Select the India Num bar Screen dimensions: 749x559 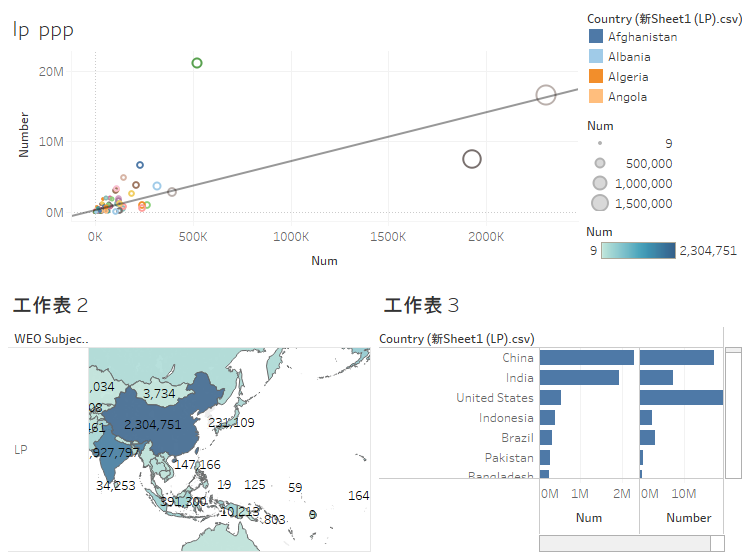pos(579,378)
